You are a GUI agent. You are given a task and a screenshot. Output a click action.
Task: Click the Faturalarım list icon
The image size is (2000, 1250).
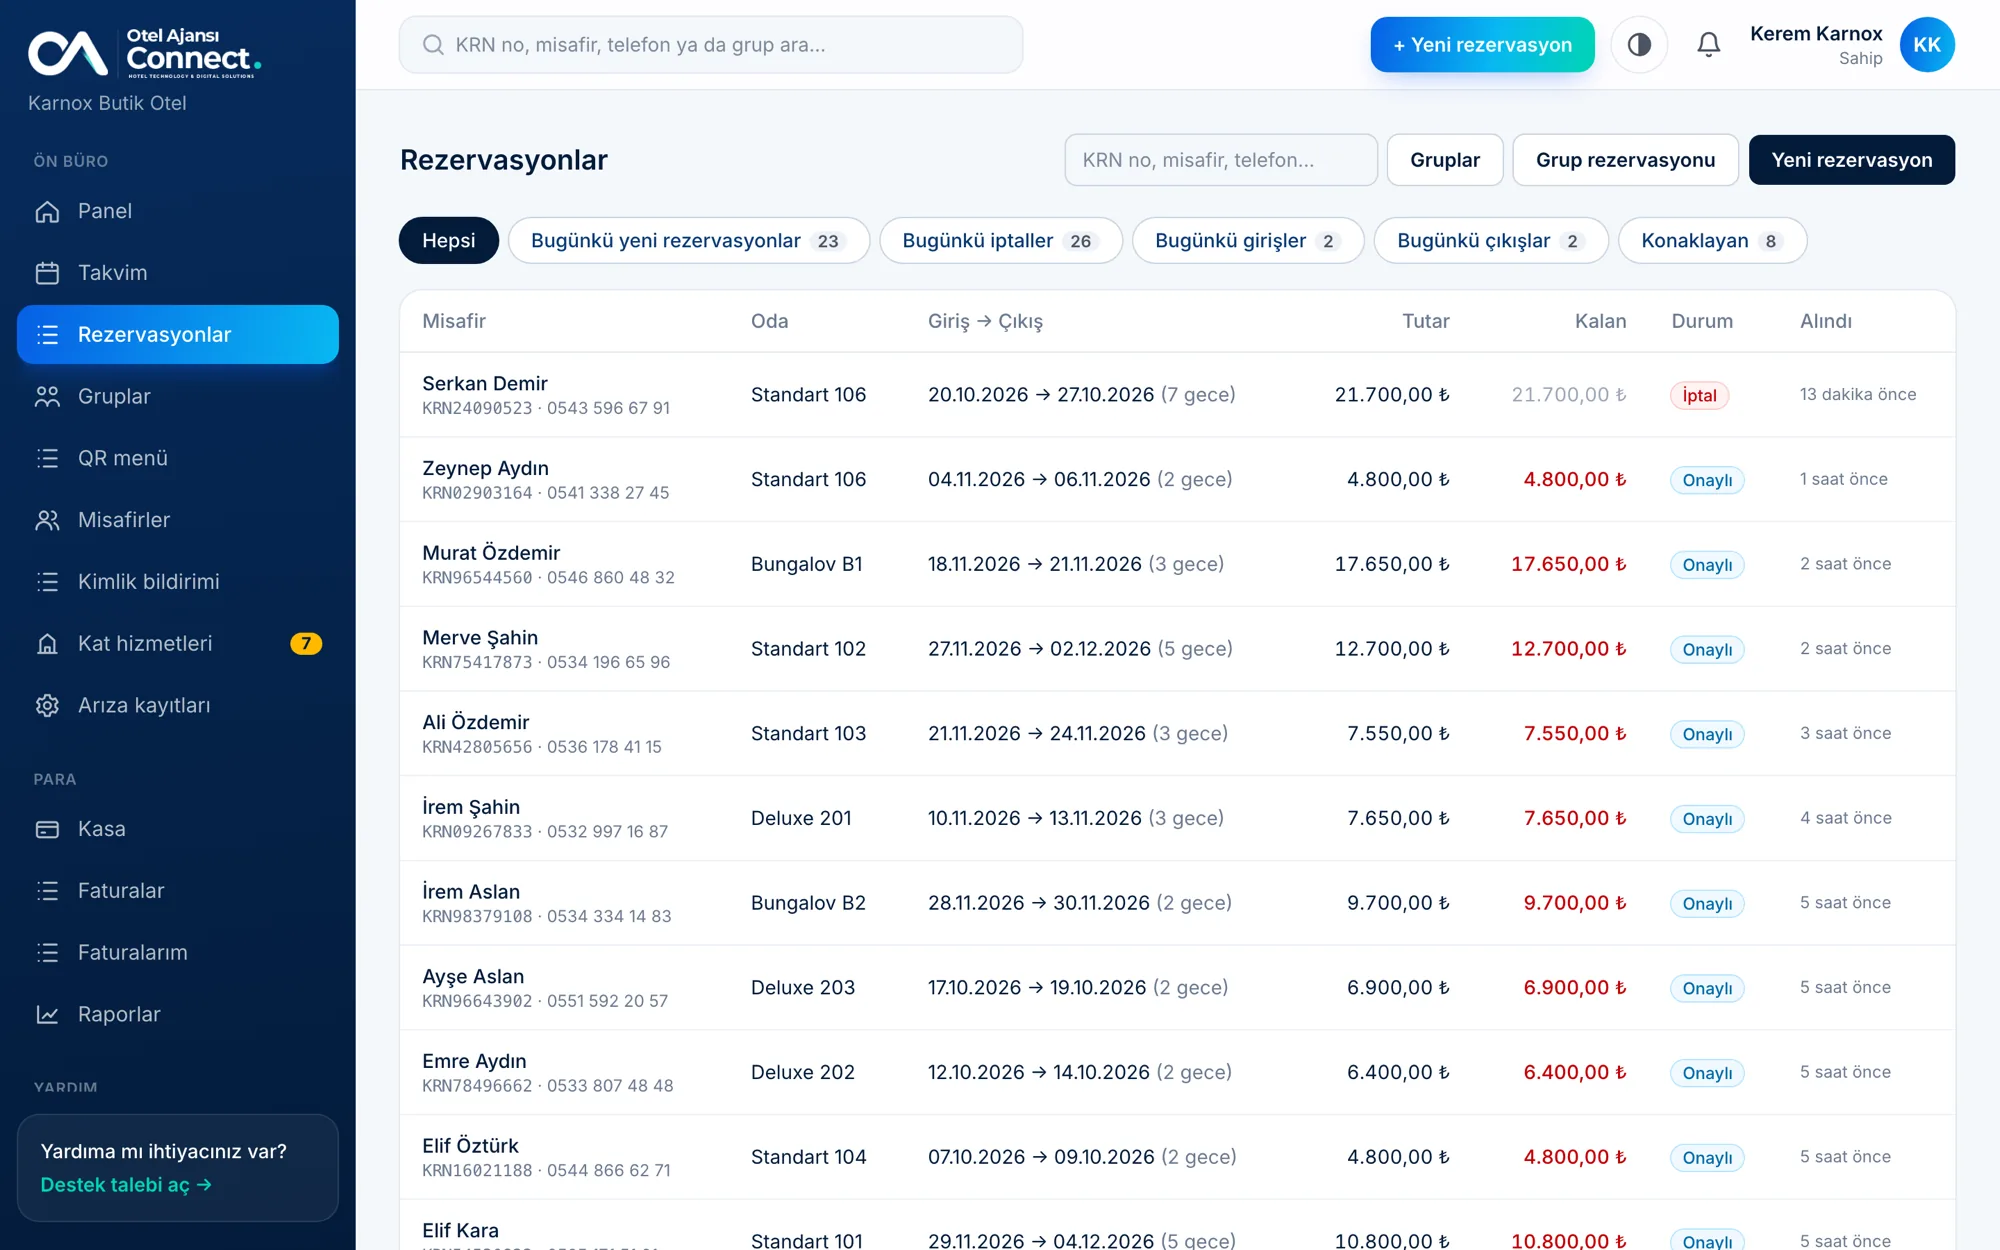coord(47,953)
